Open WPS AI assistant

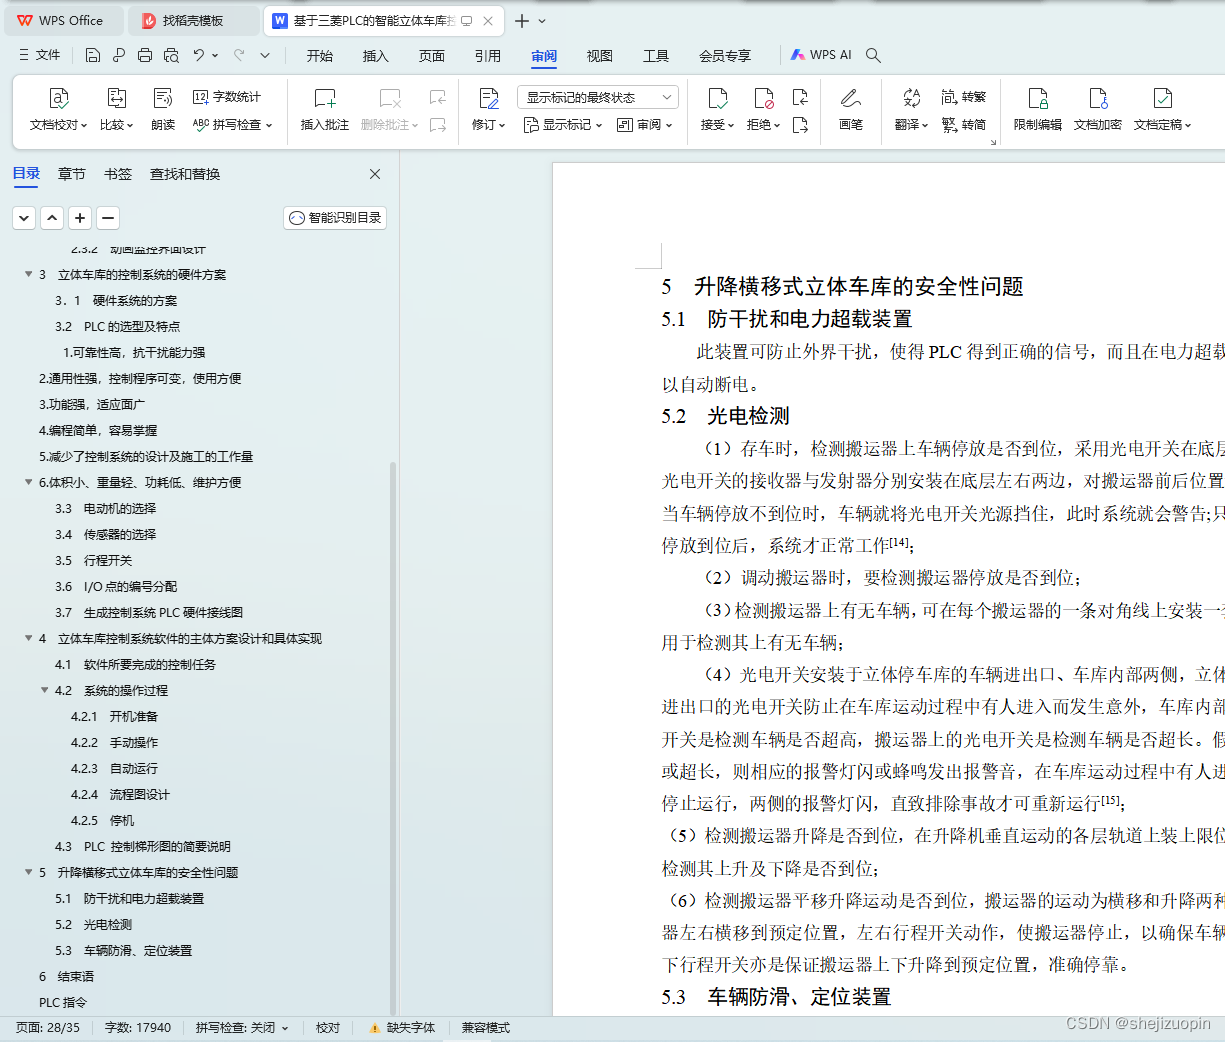click(x=821, y=55)
